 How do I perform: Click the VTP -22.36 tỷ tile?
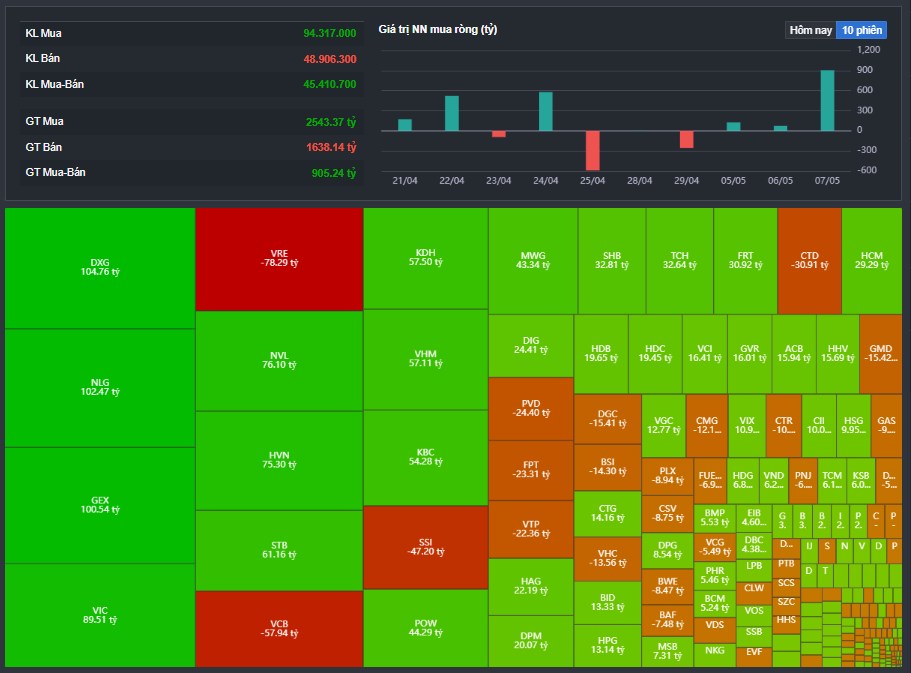pyautogui.click(x=531, y=529)
